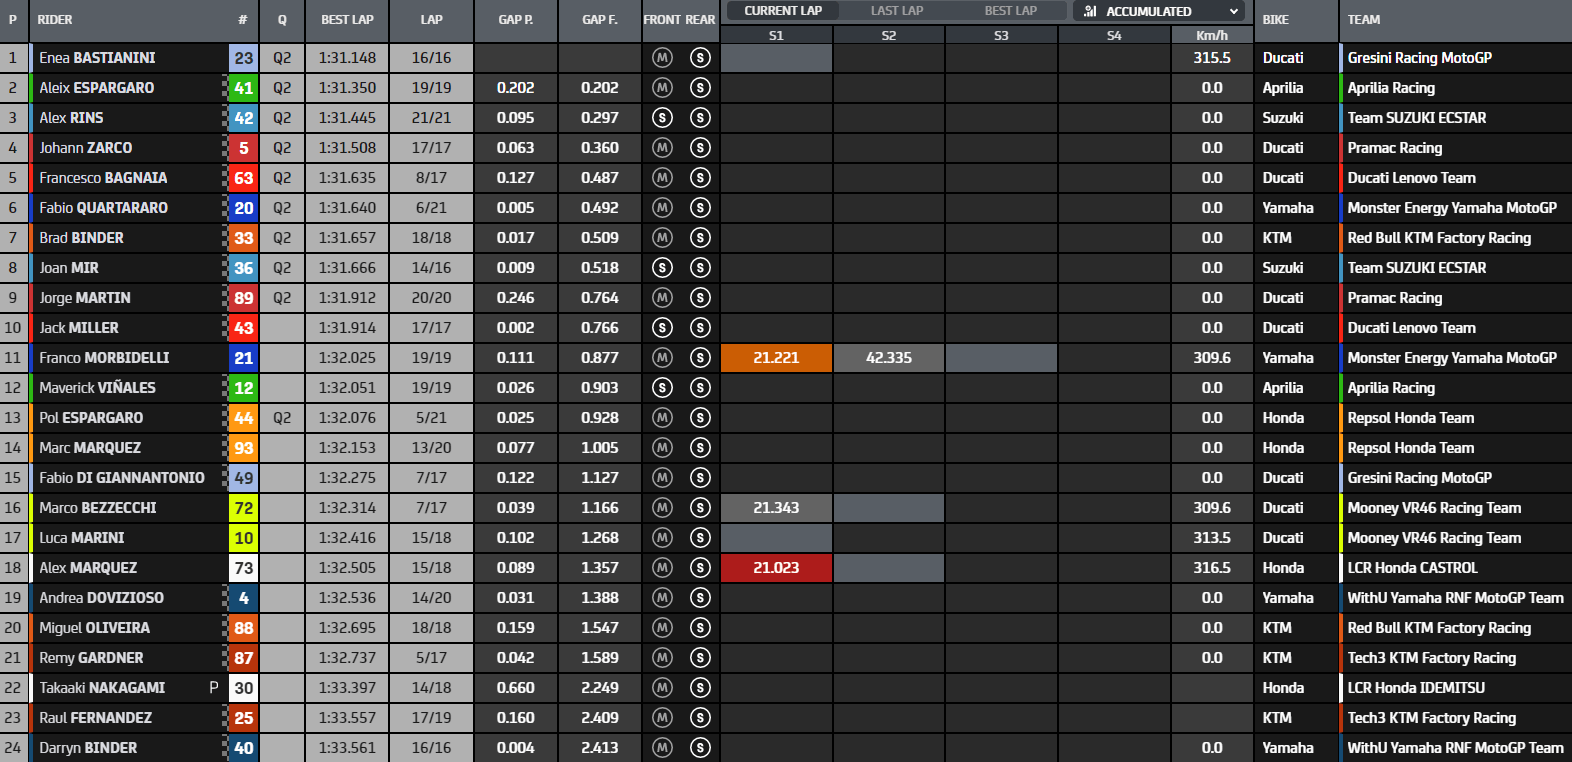Click the Accumulated chart bars icon

1090,11
